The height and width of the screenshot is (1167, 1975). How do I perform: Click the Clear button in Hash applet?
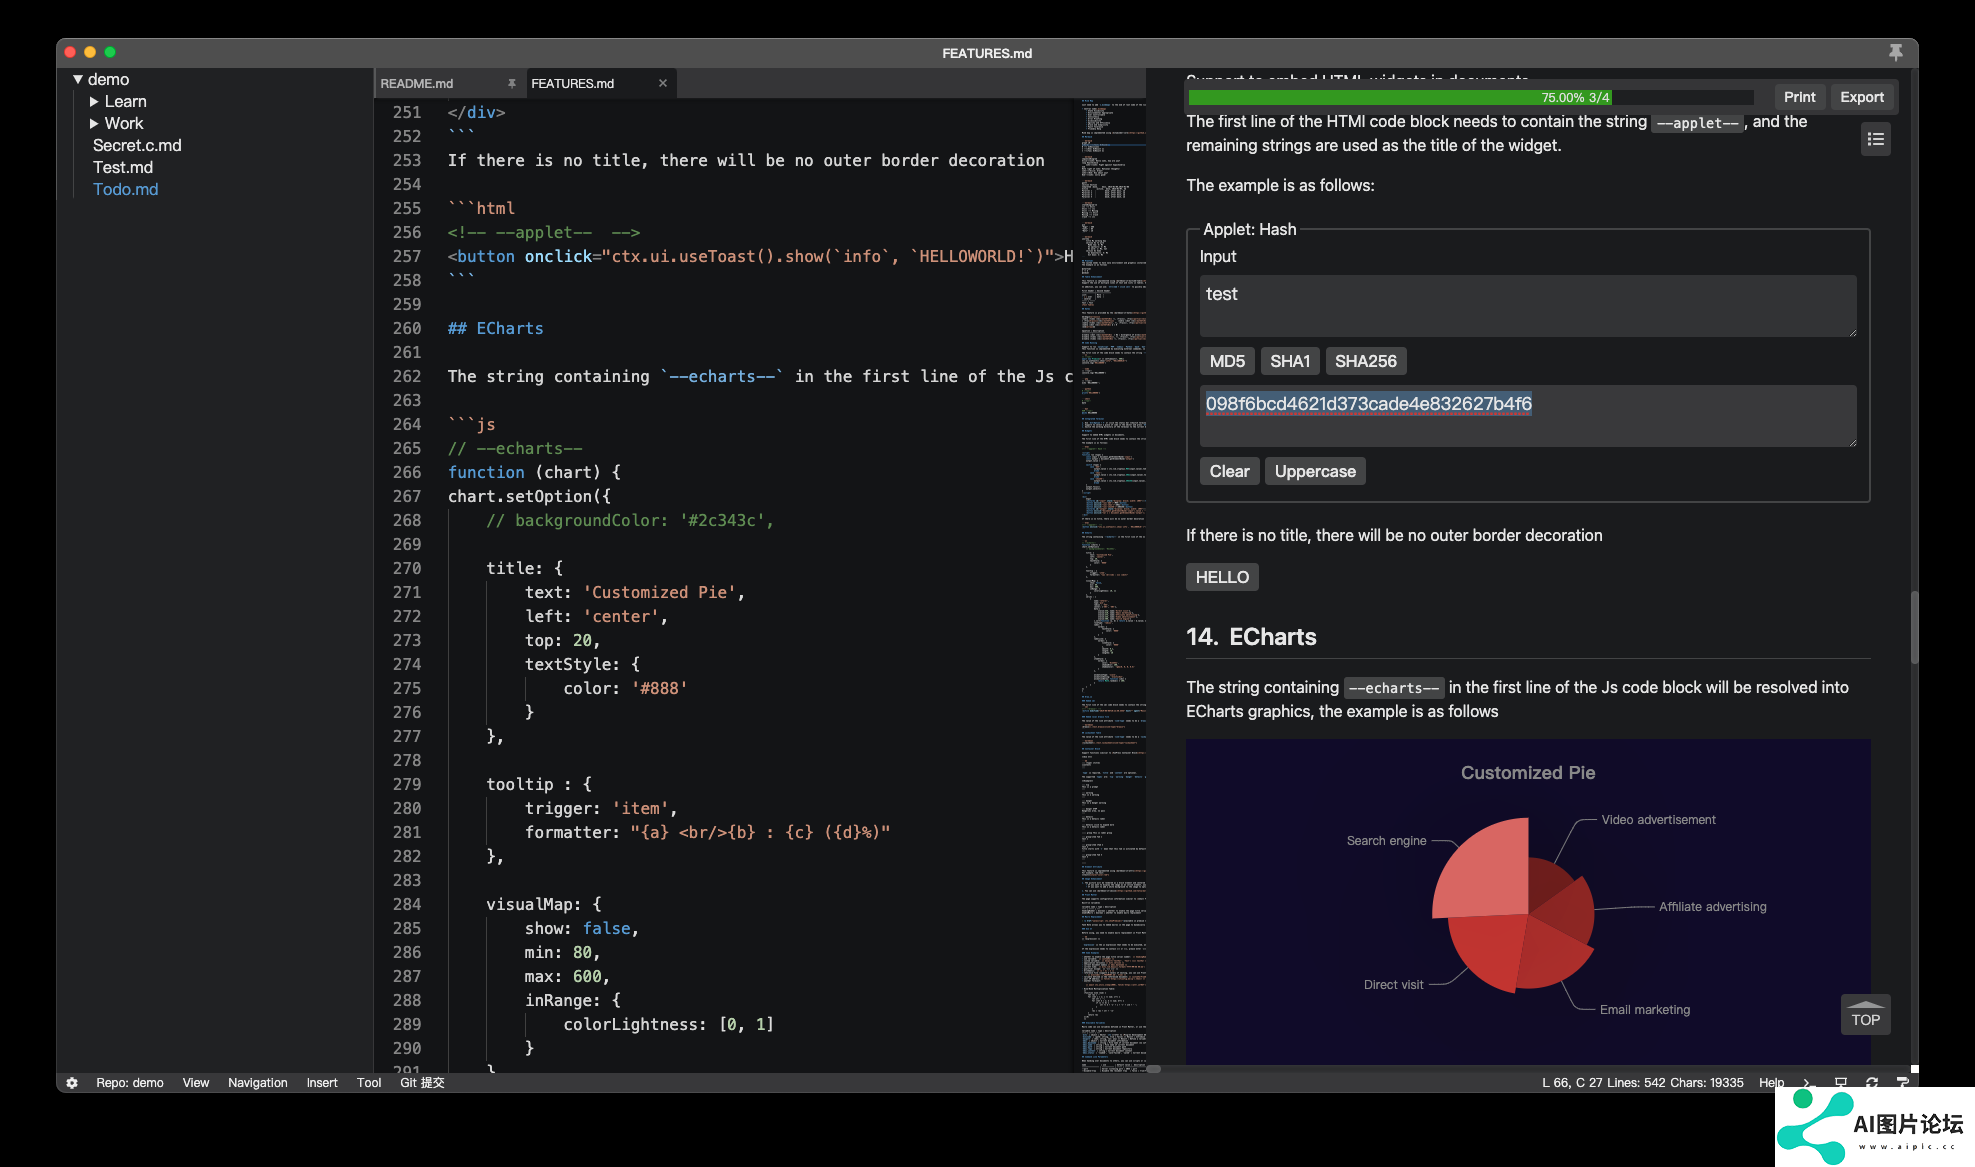[1229, 471]
